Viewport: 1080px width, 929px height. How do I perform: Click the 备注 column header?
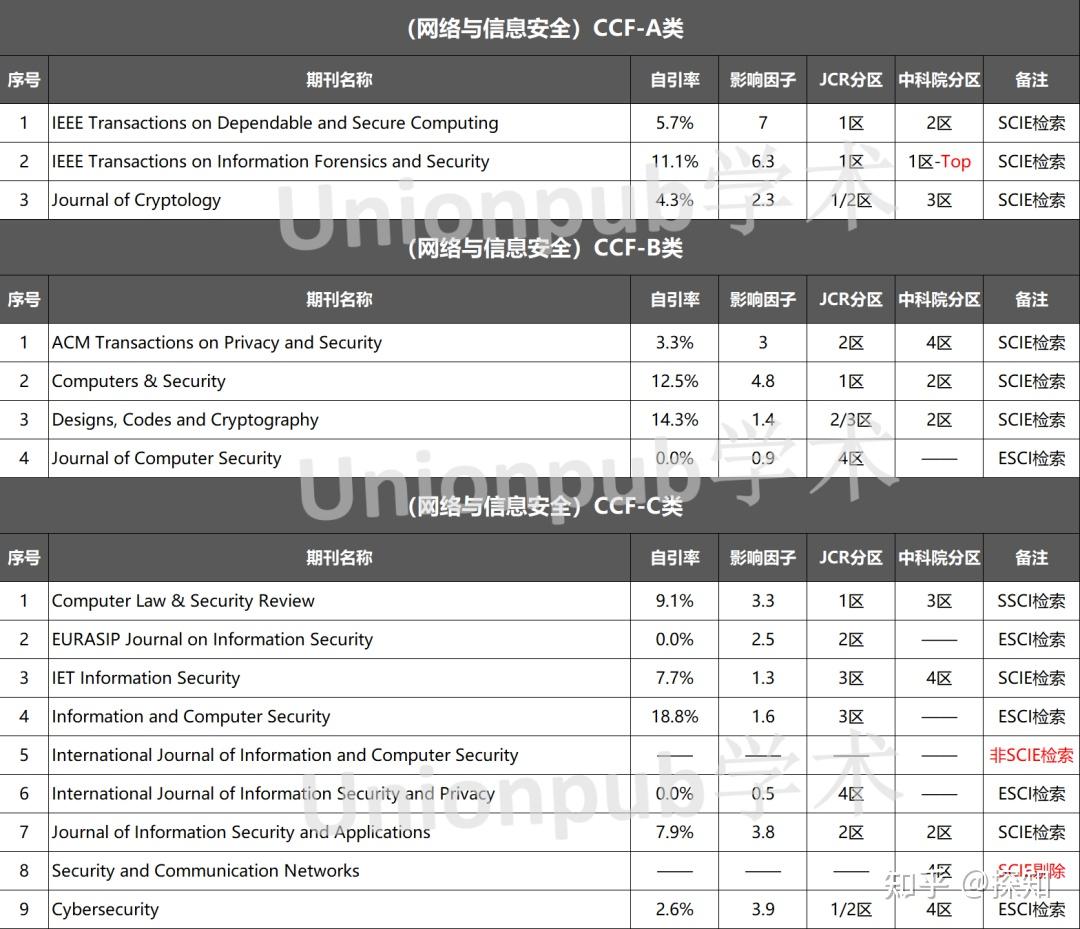(x=1031, y=80)
